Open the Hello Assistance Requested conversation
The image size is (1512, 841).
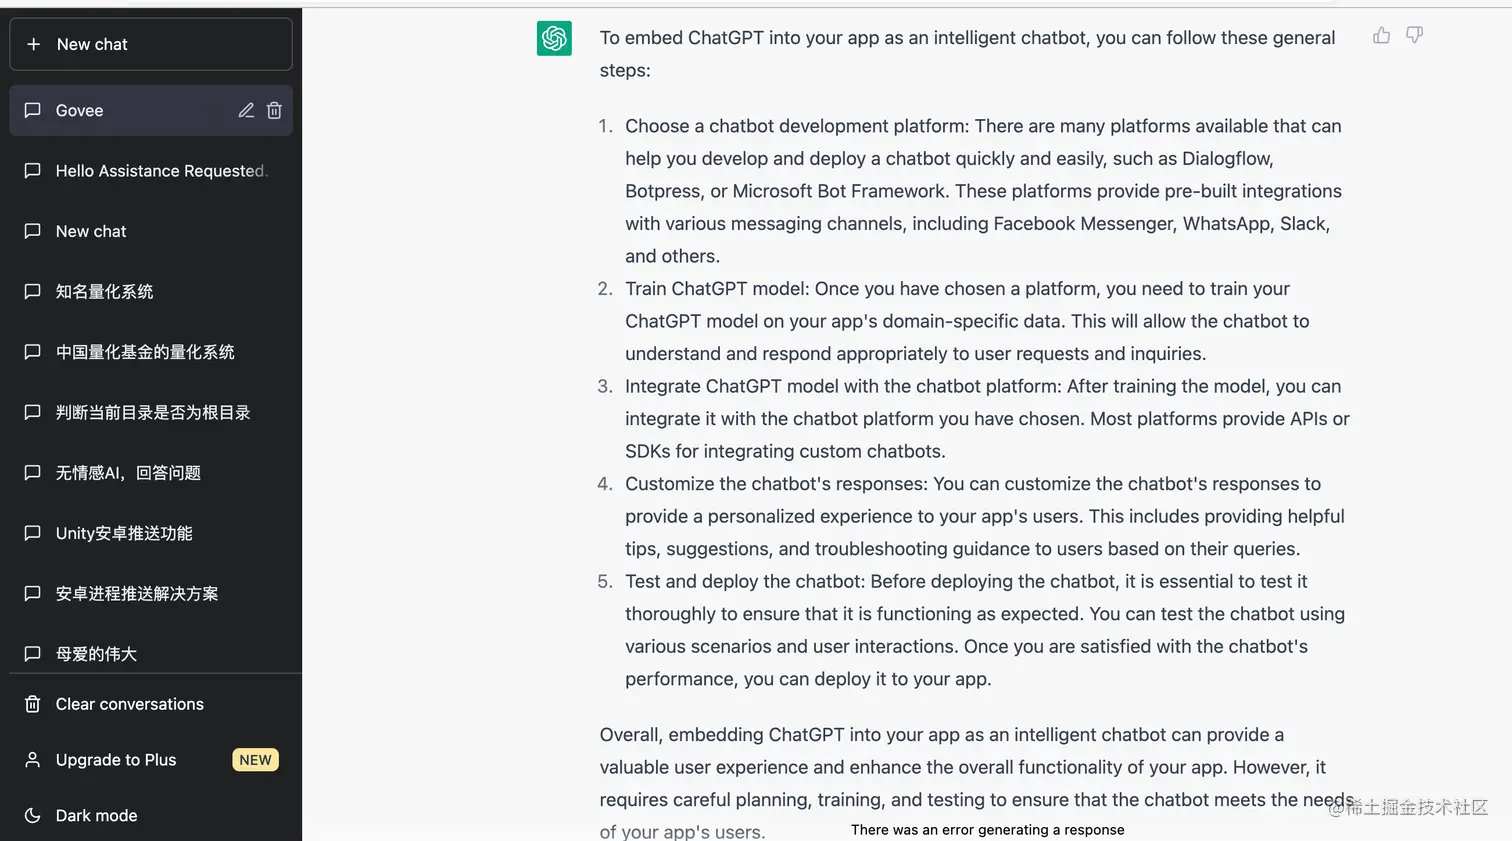[160, 171]
